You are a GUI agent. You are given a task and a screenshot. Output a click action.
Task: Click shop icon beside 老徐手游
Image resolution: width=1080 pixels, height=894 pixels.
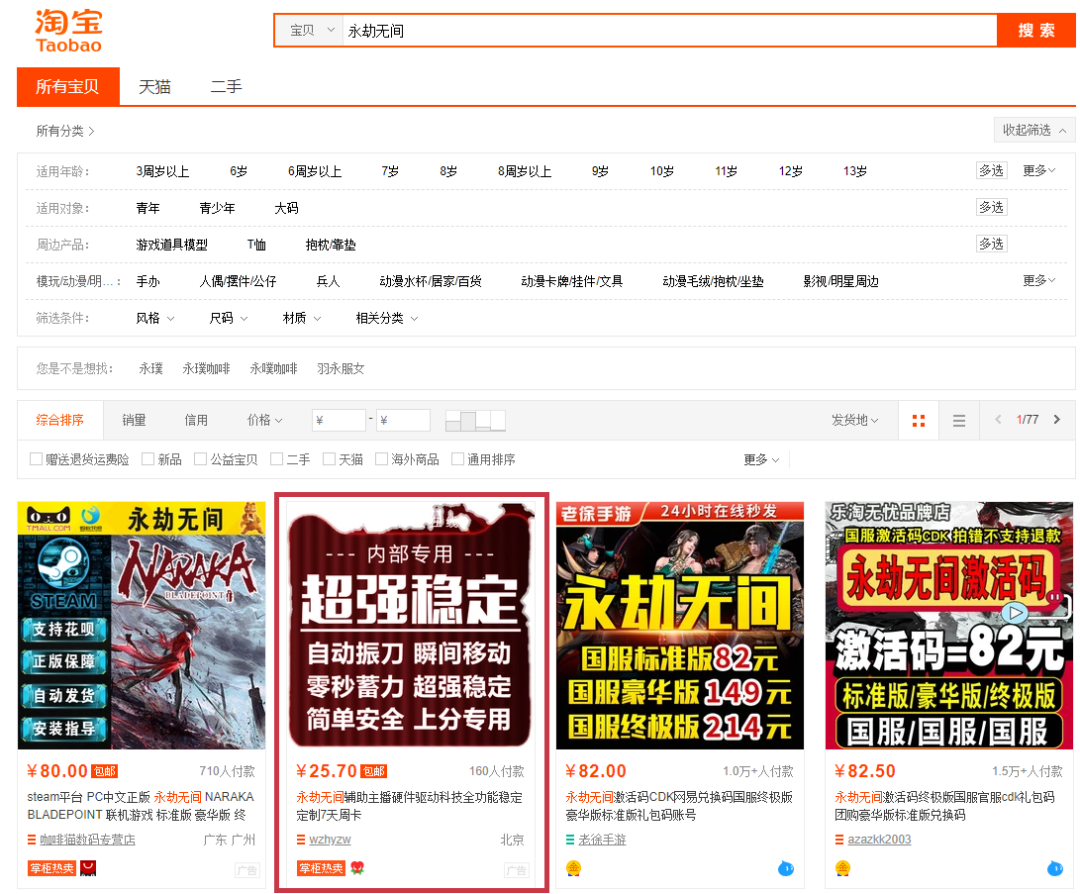point(570,840)
